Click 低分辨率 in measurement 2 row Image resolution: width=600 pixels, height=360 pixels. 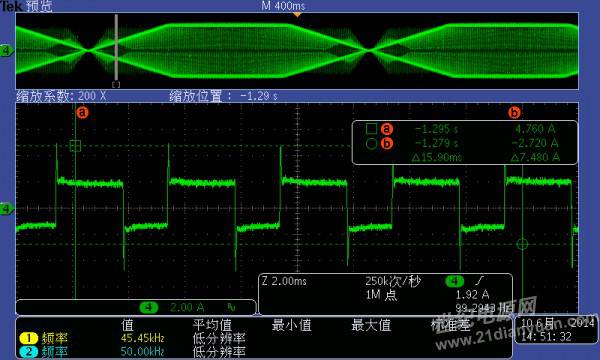[x=219, y=352]
